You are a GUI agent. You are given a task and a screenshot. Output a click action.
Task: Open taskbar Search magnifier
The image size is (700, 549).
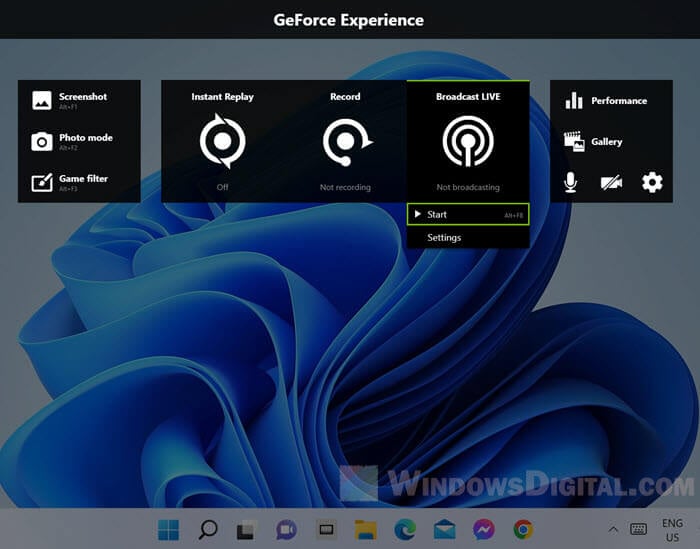208,530
